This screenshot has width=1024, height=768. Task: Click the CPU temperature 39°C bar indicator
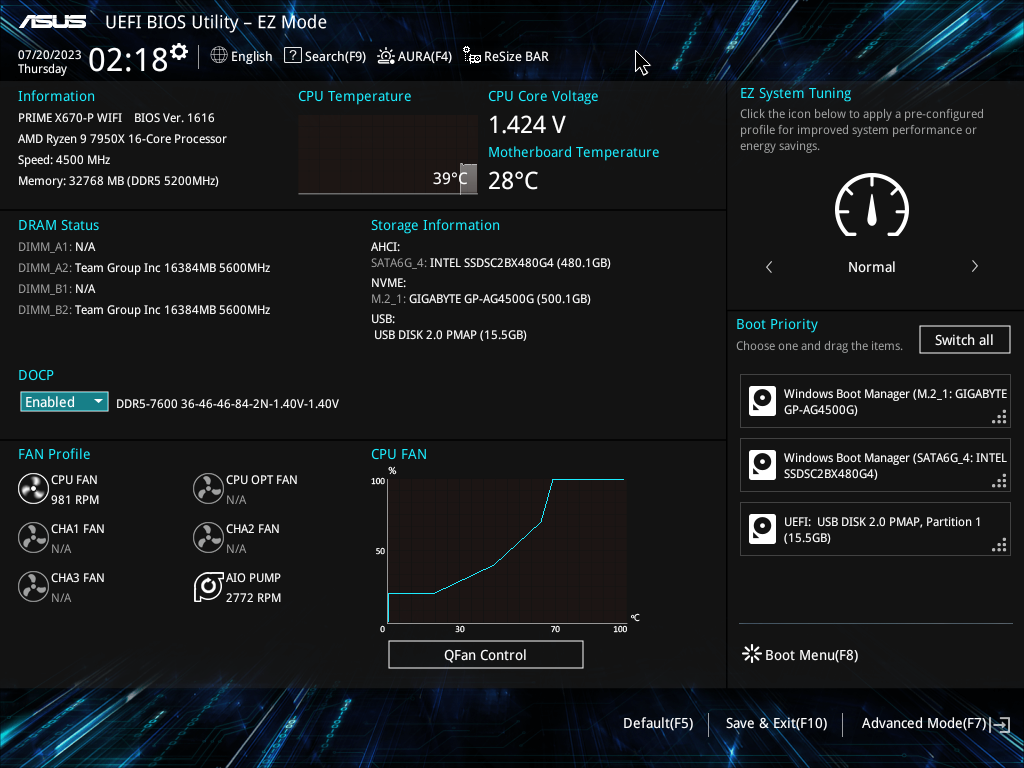pyautogui.click(x=468, y=178)
